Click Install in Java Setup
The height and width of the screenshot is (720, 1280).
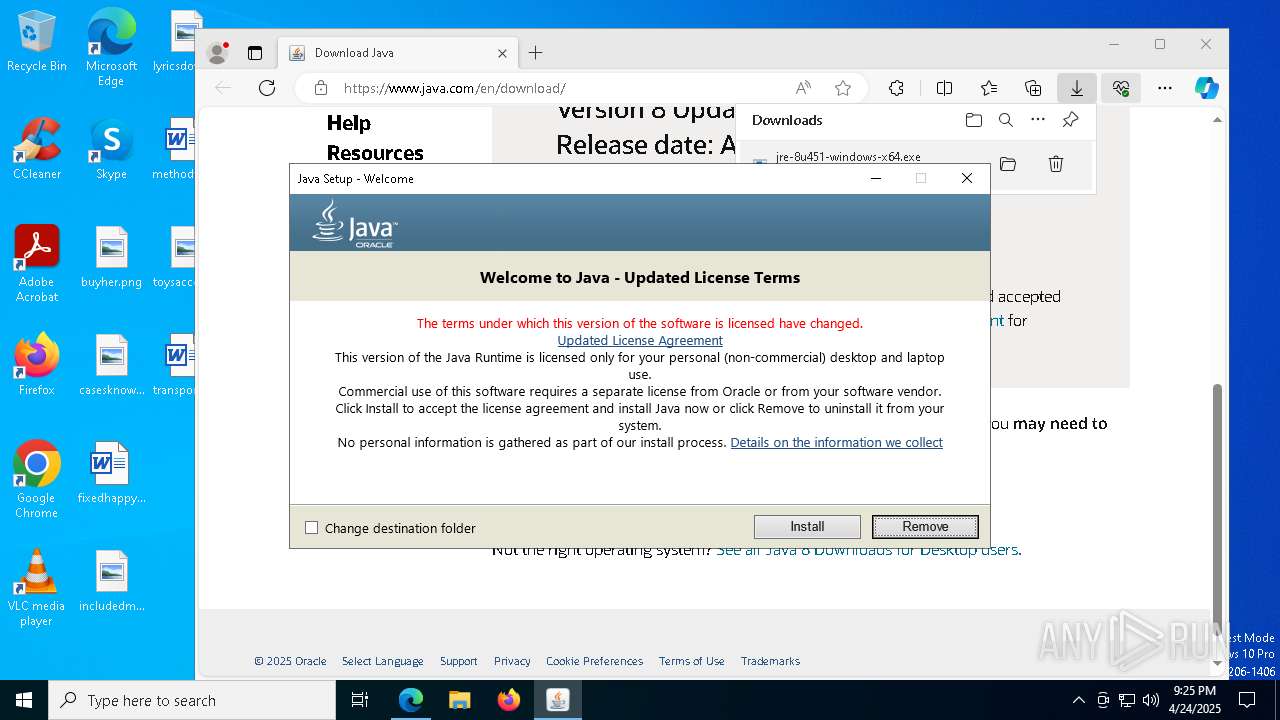click(807, 527)
